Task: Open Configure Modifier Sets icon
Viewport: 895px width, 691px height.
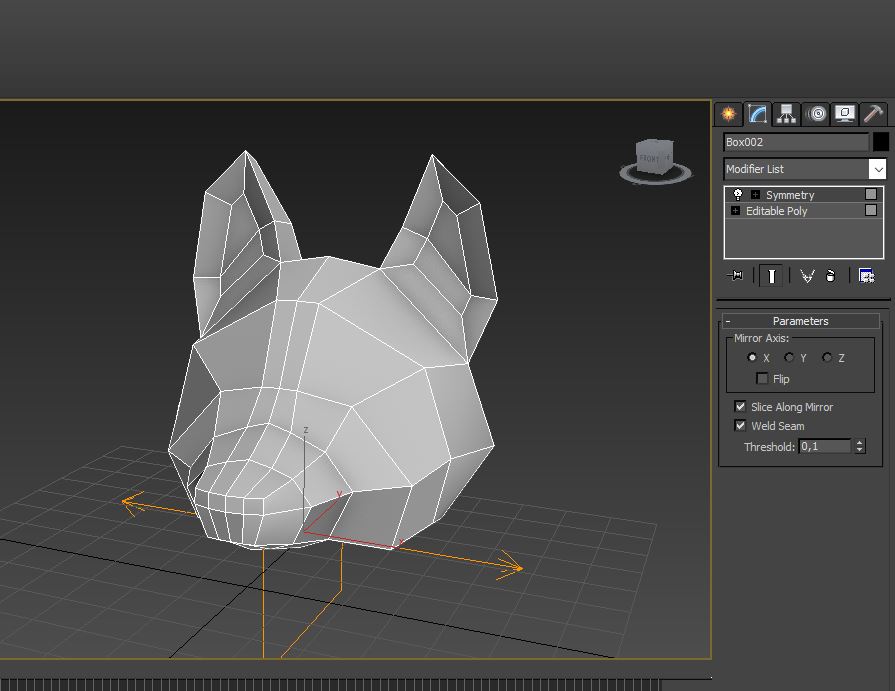Action: [866, 276]
